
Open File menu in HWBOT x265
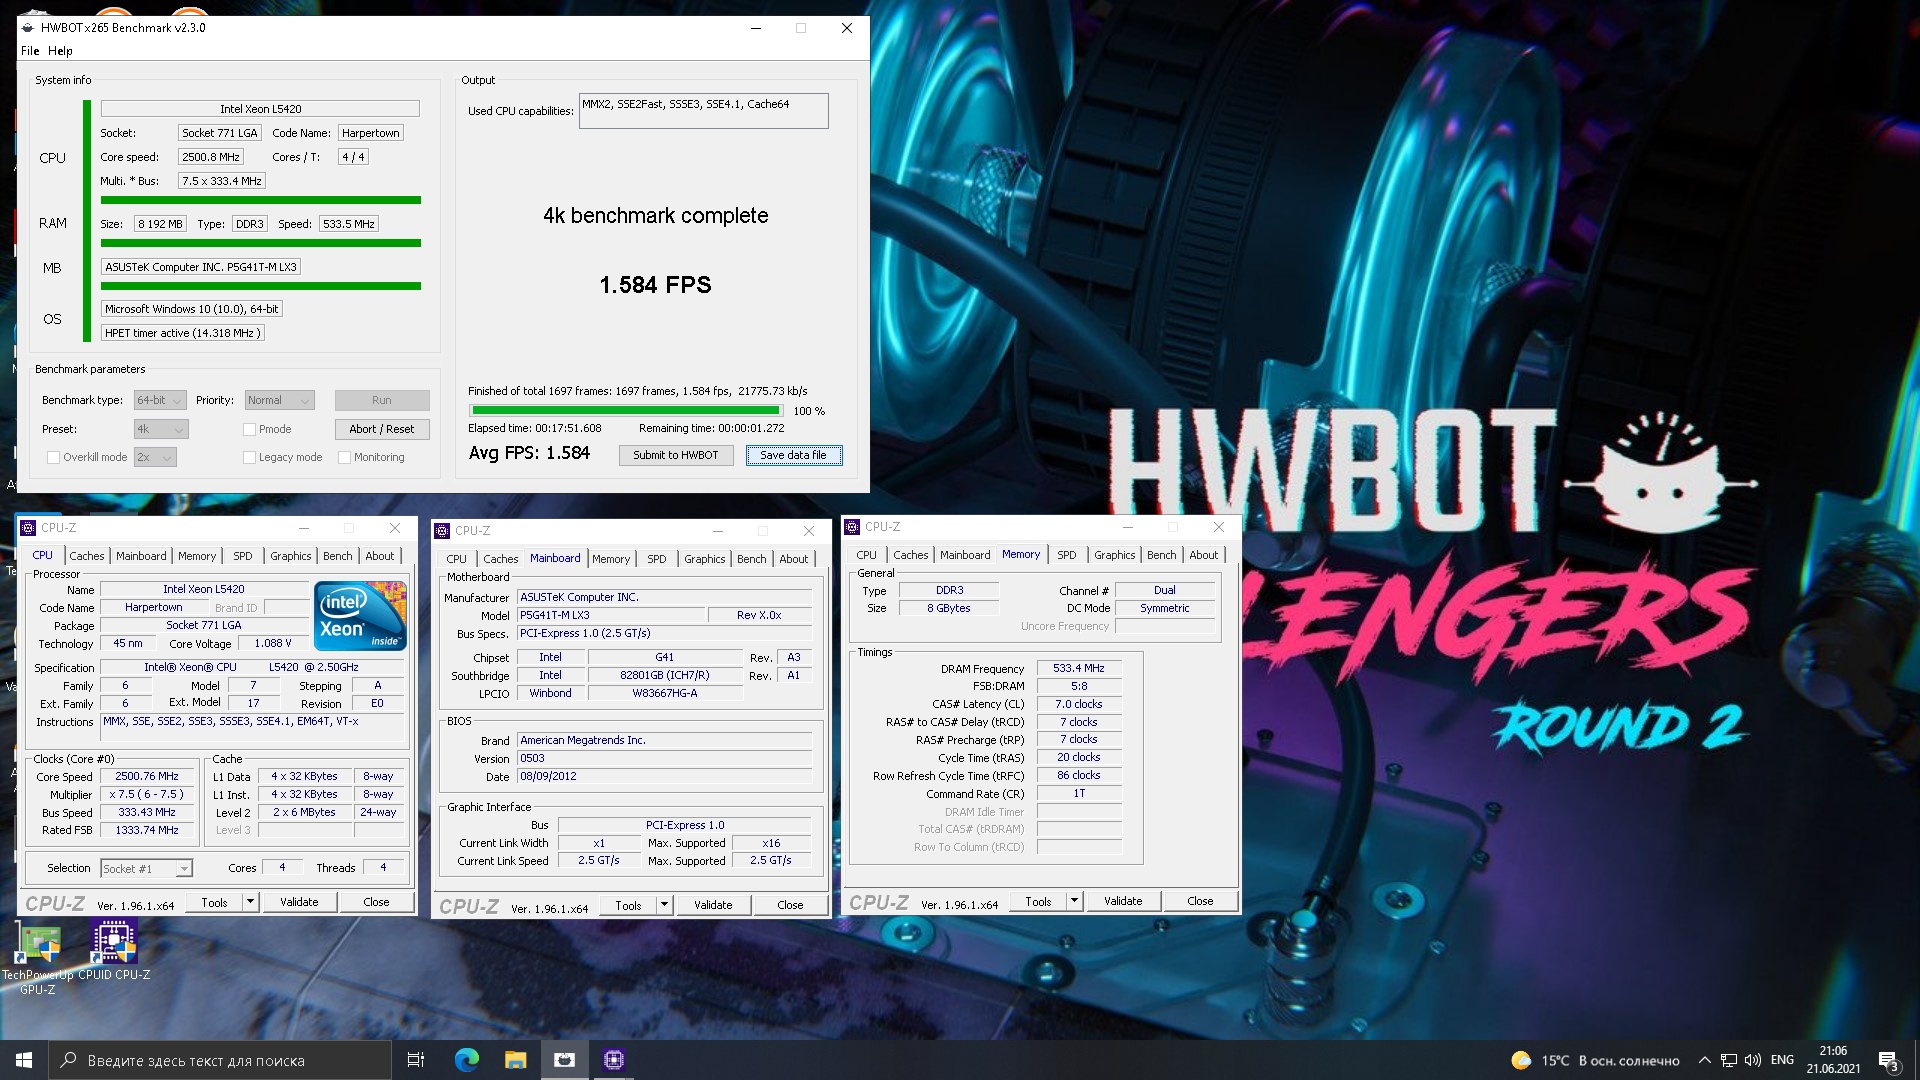tap(30, 51)
